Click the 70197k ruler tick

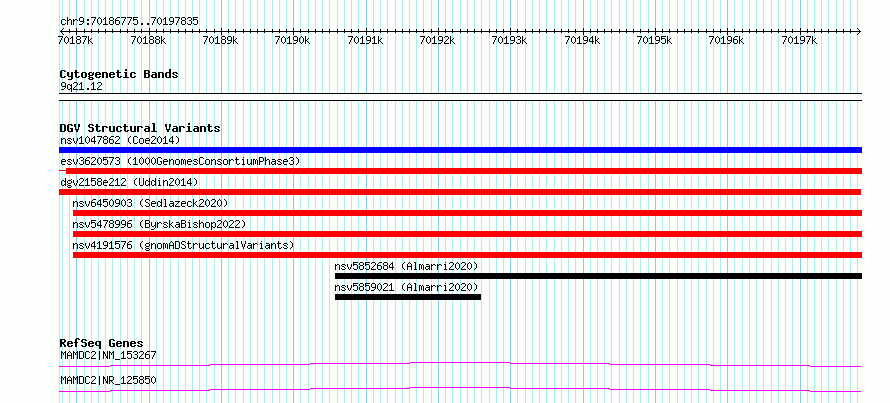coord(800,40)
